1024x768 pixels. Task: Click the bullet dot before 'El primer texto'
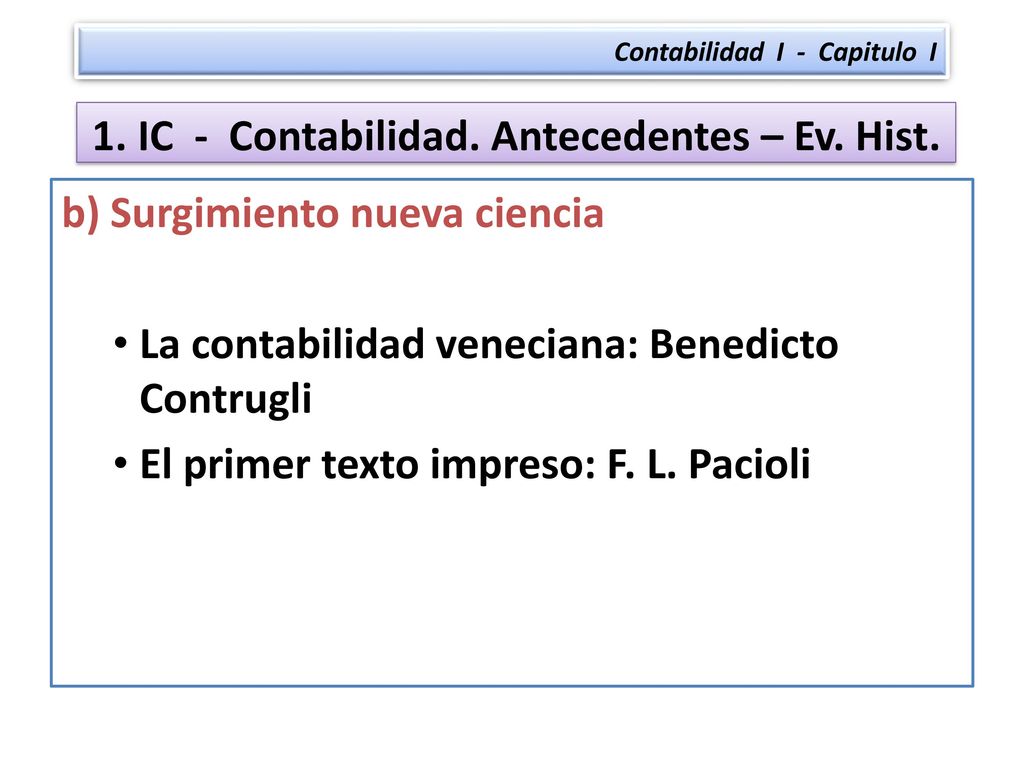click(120, 463)
